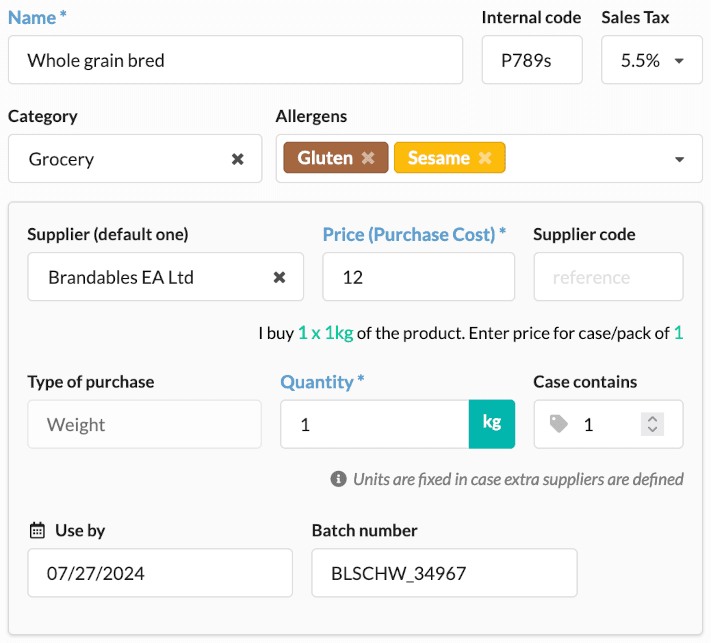This screenshot has height=643, width=711.
Task: Open the Sales Tax 5.5% dropdown
Action: point(652,60)
